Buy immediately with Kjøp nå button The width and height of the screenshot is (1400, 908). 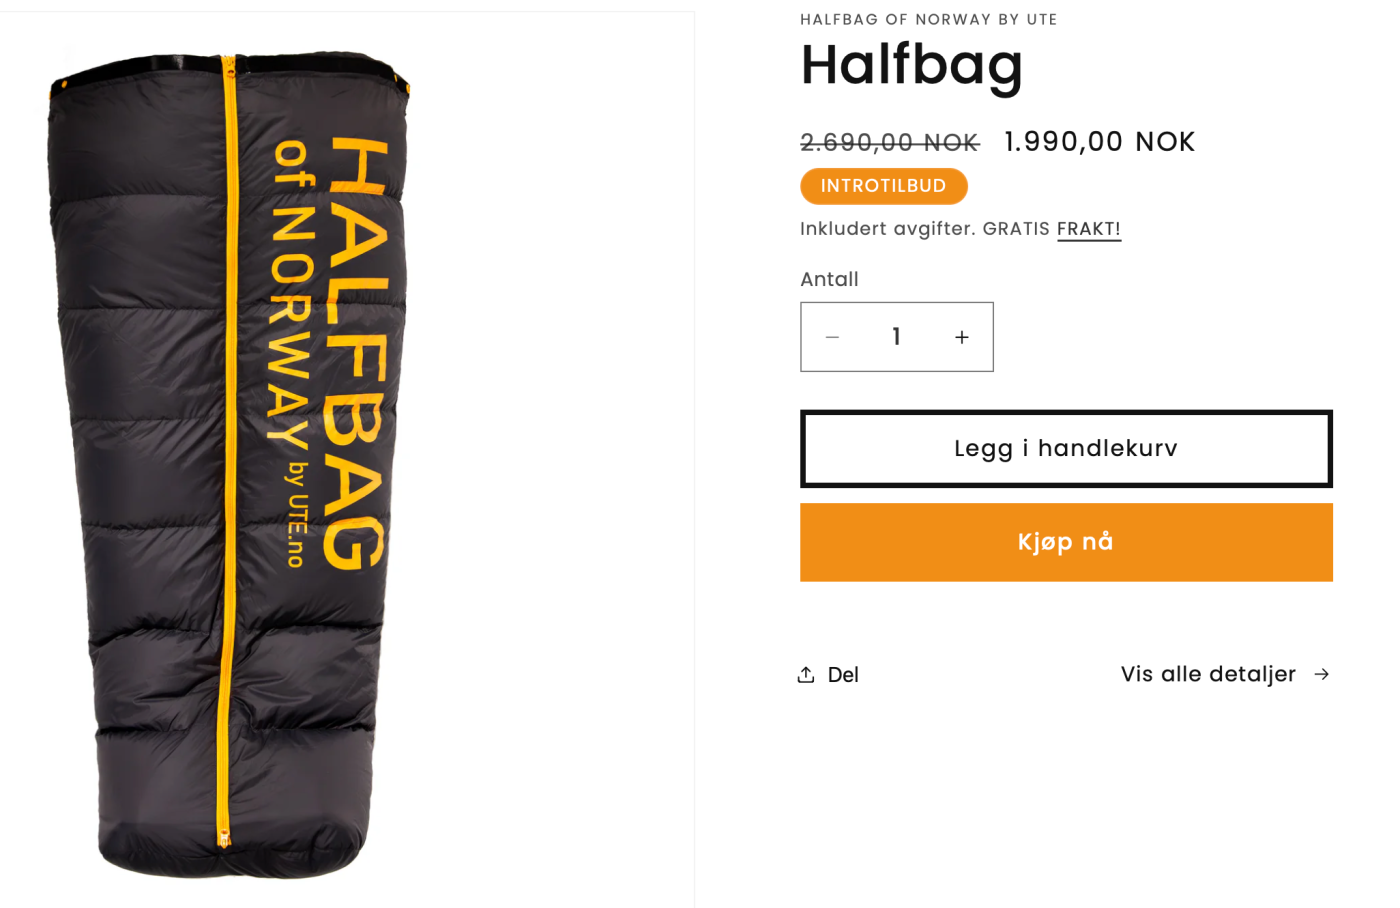[x=1066, y=542]
